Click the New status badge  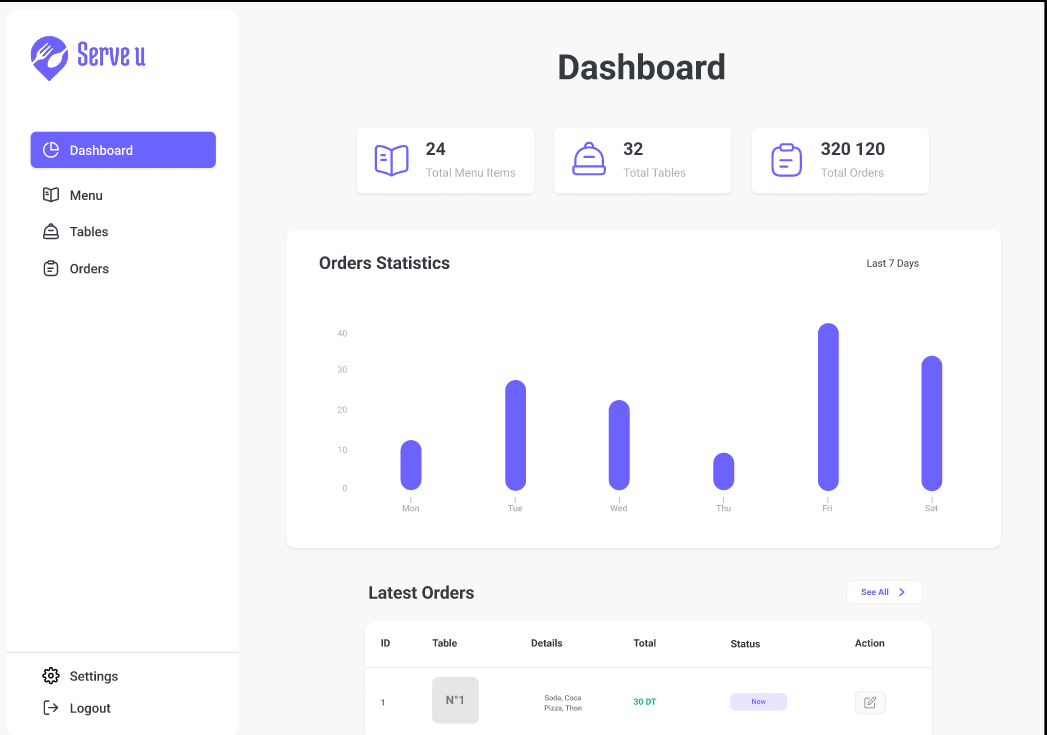click(758, 702)
